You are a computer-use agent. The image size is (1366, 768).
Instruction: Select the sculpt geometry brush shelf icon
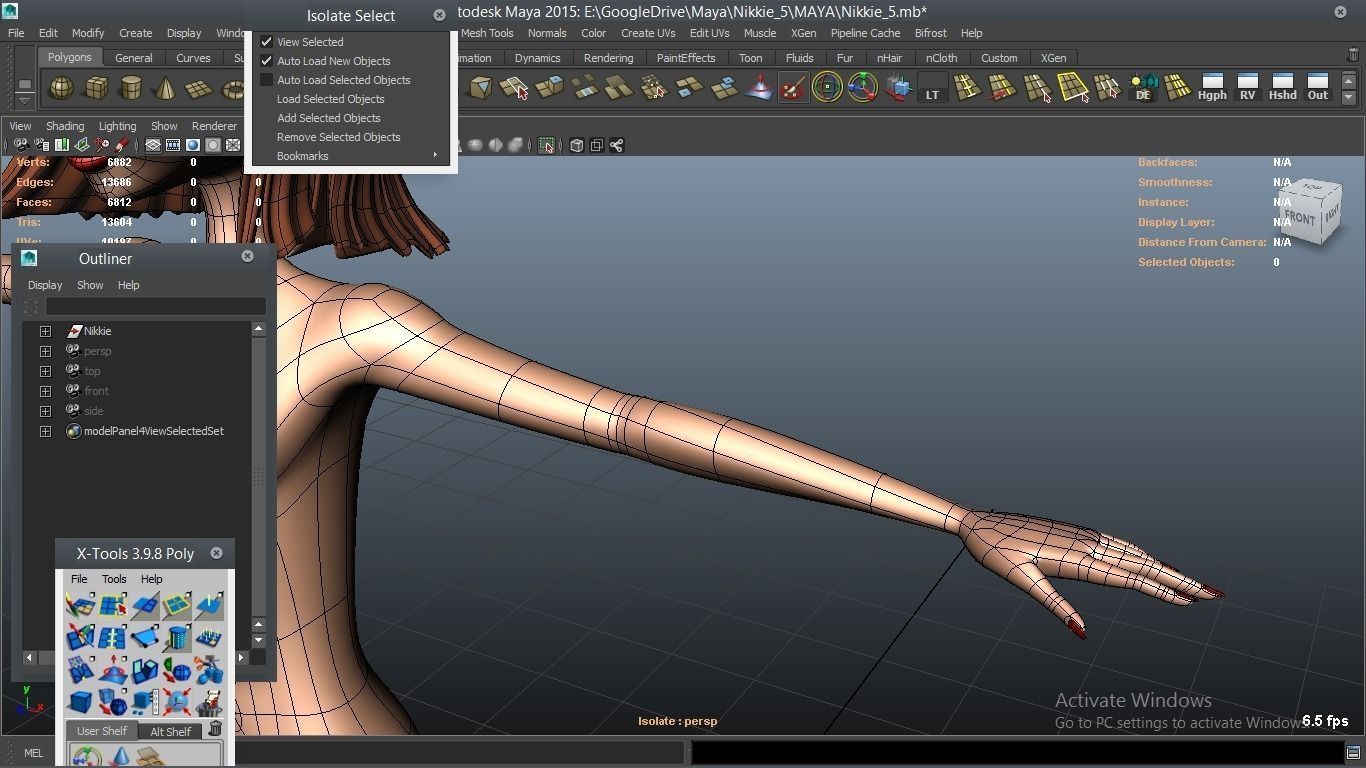[x=793, y=88]
